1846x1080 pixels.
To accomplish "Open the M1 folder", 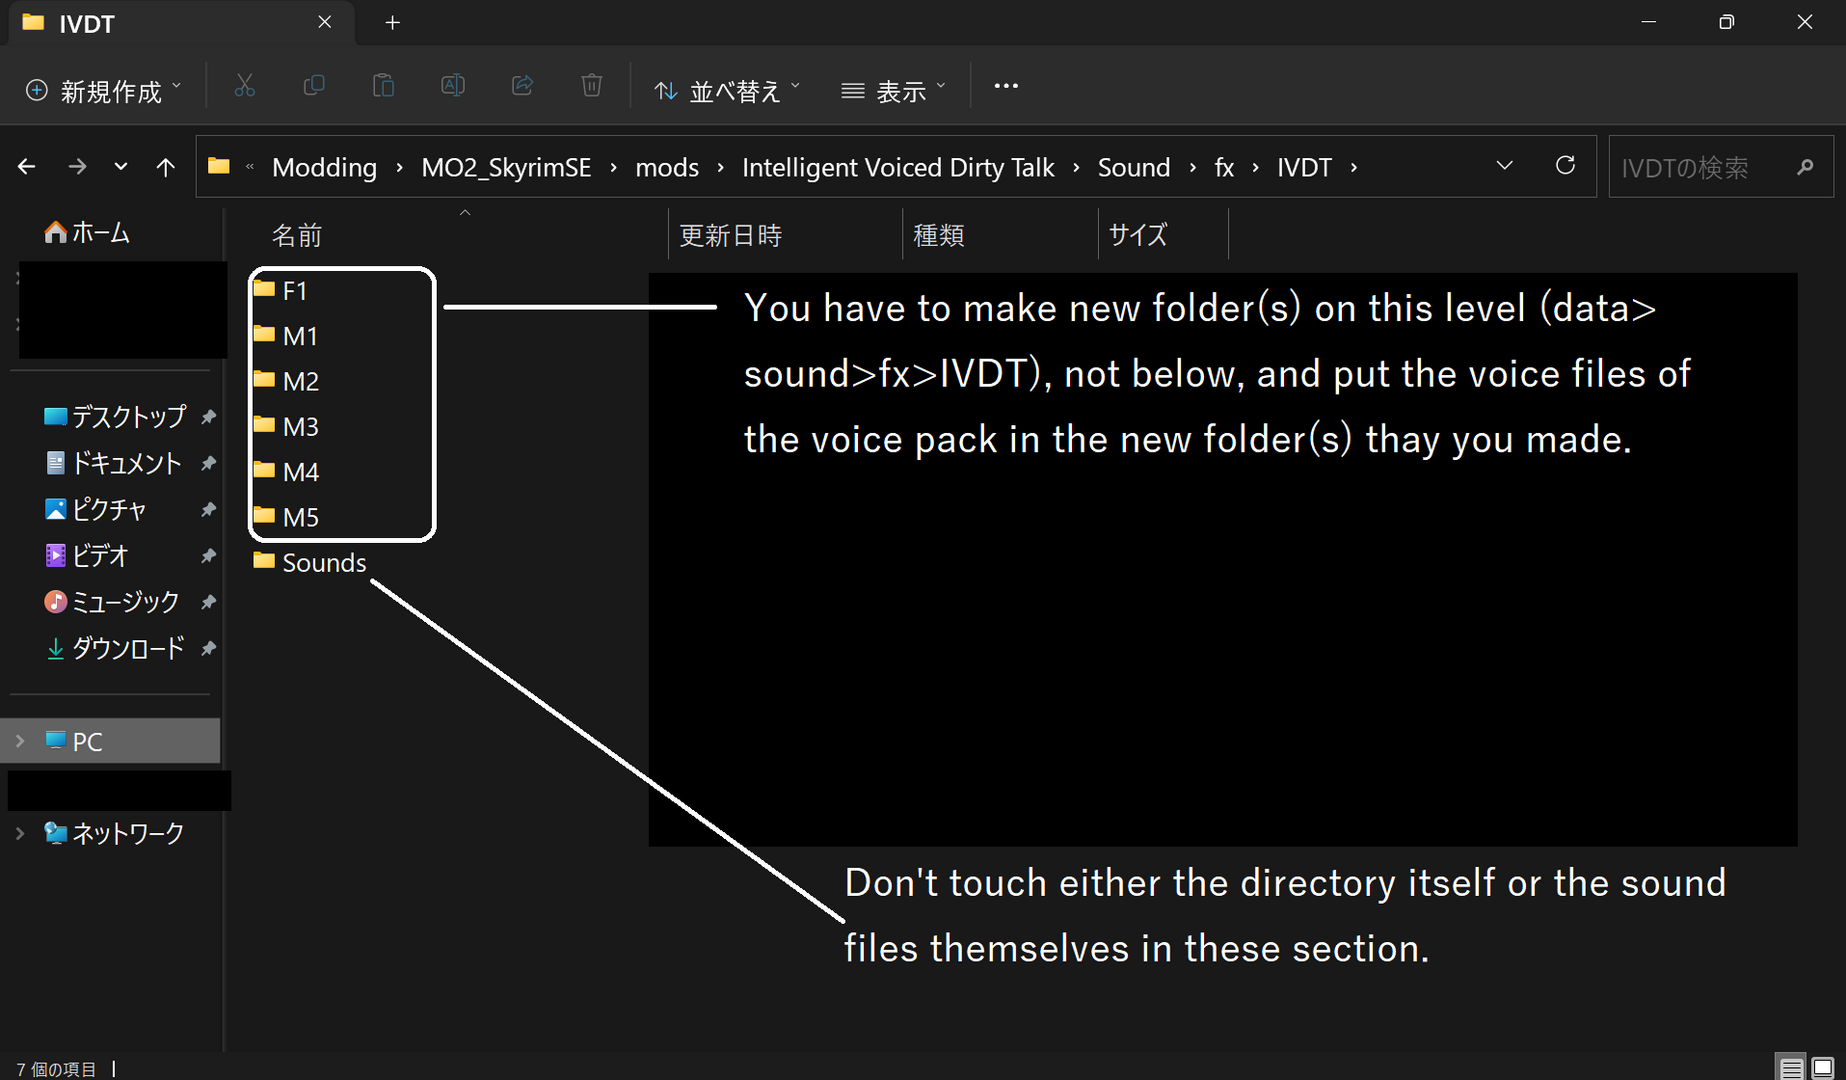I will (286, 336).
